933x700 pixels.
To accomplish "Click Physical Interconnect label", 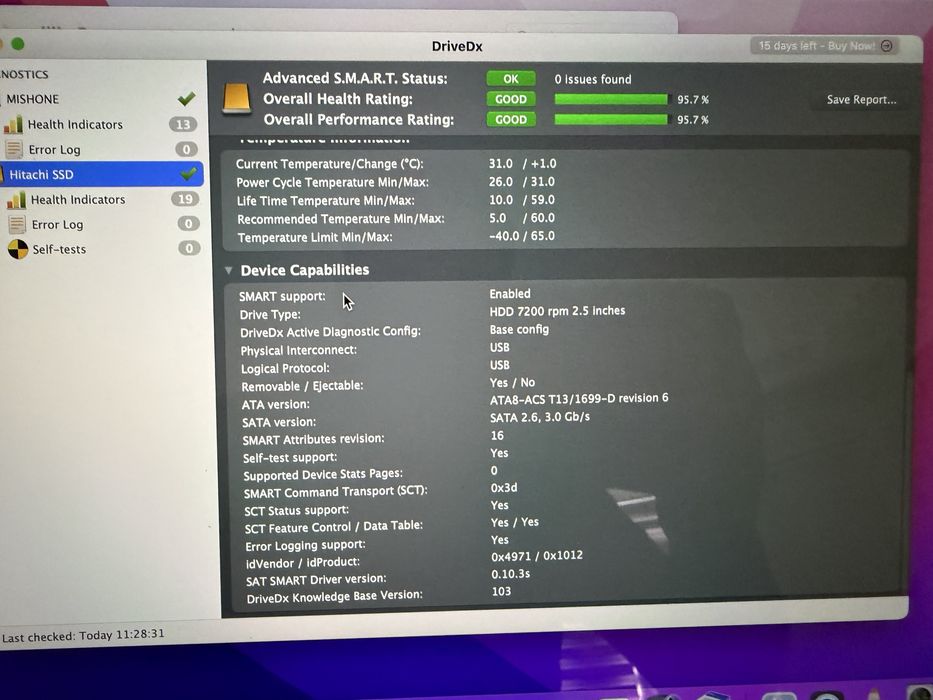I will (299, 351).
